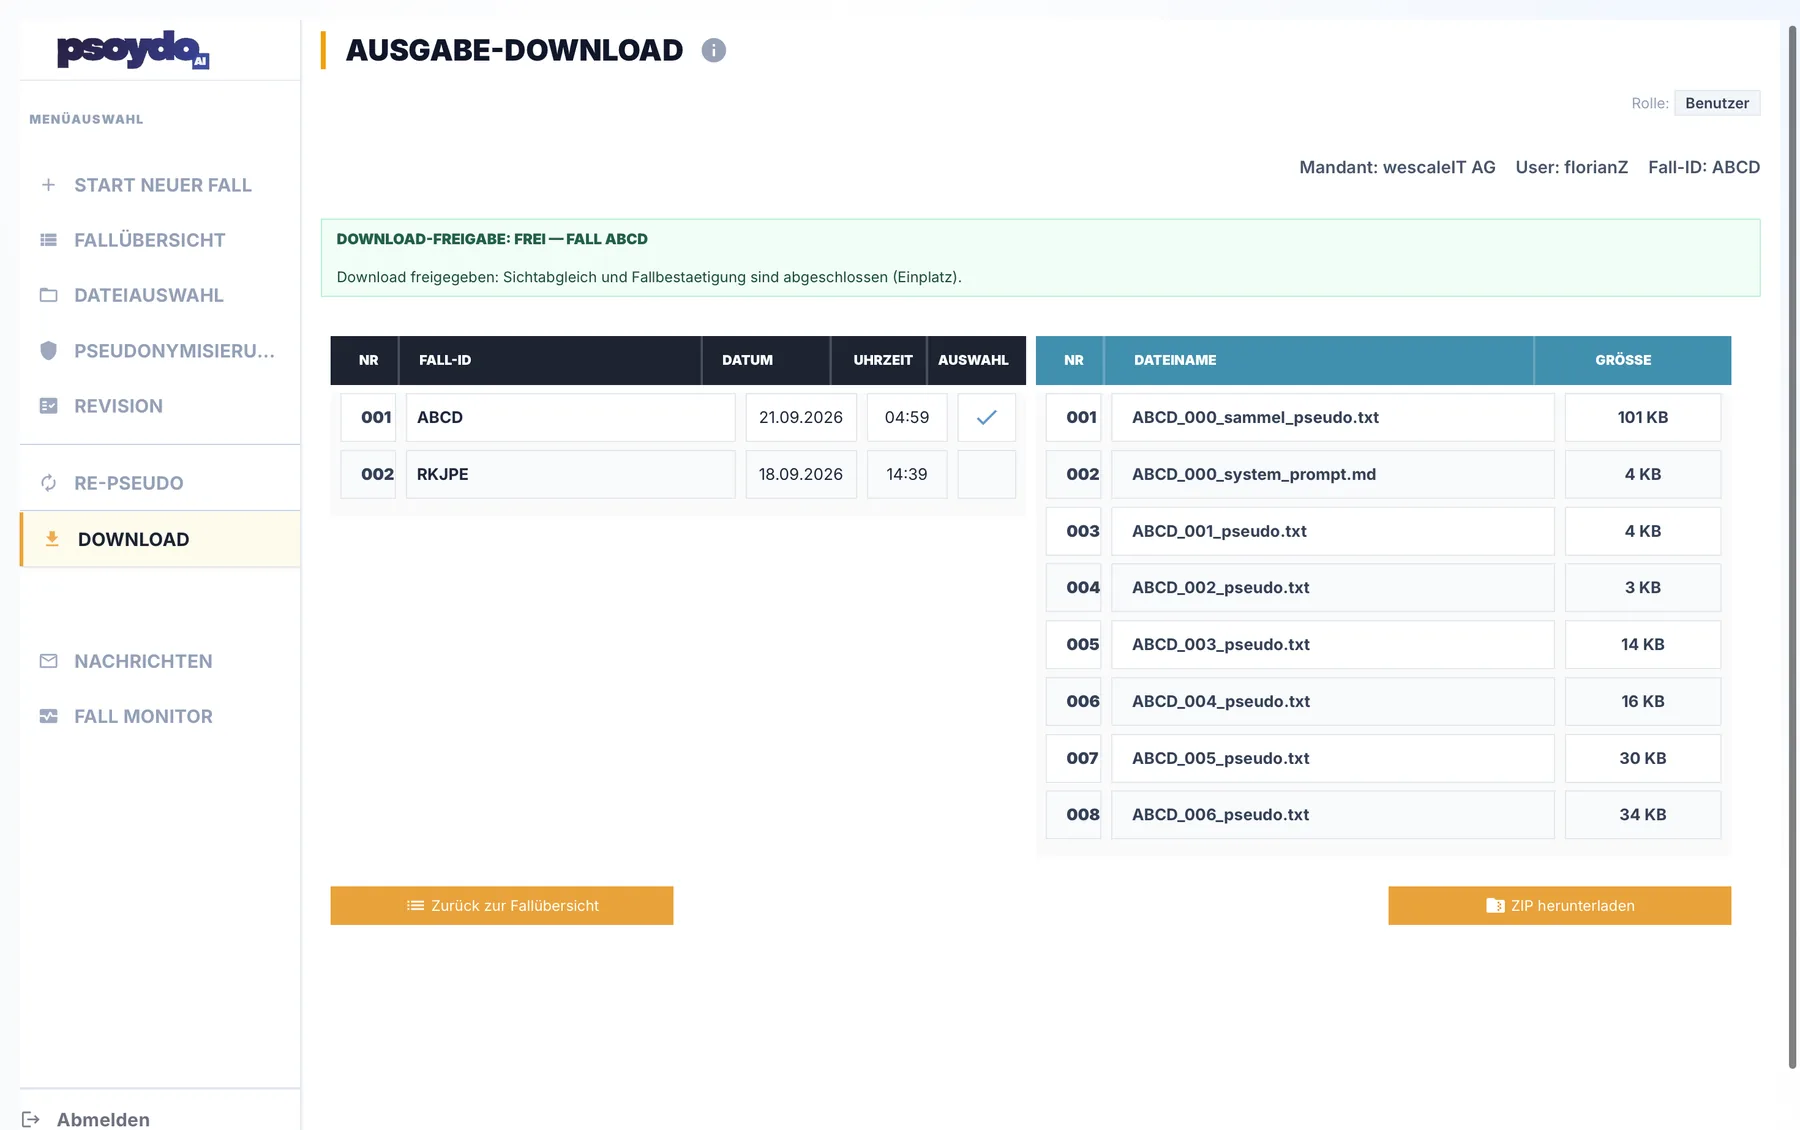
Task: Click the Dateiname column header
Action: [1319, 360]
